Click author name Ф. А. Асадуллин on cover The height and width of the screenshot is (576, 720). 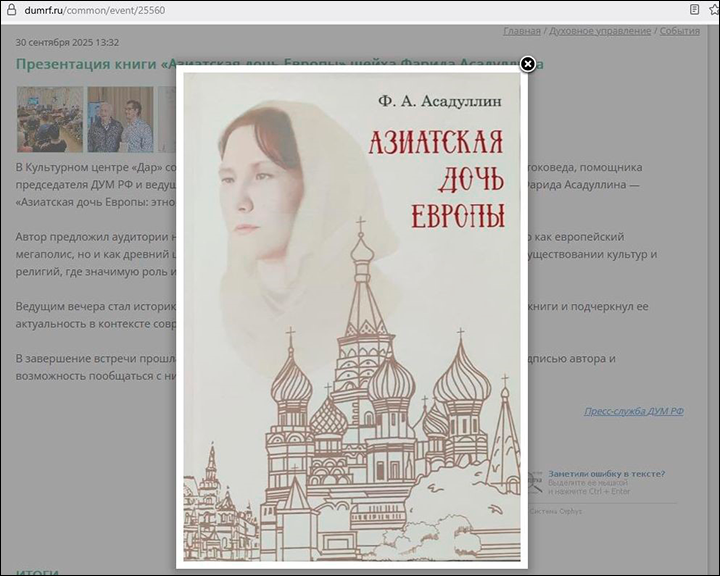pos(440,101)
